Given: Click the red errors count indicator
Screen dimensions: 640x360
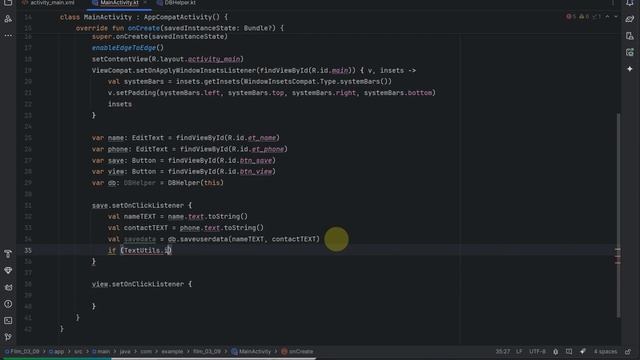Looking at the screenshot, I should coord(571,17).
